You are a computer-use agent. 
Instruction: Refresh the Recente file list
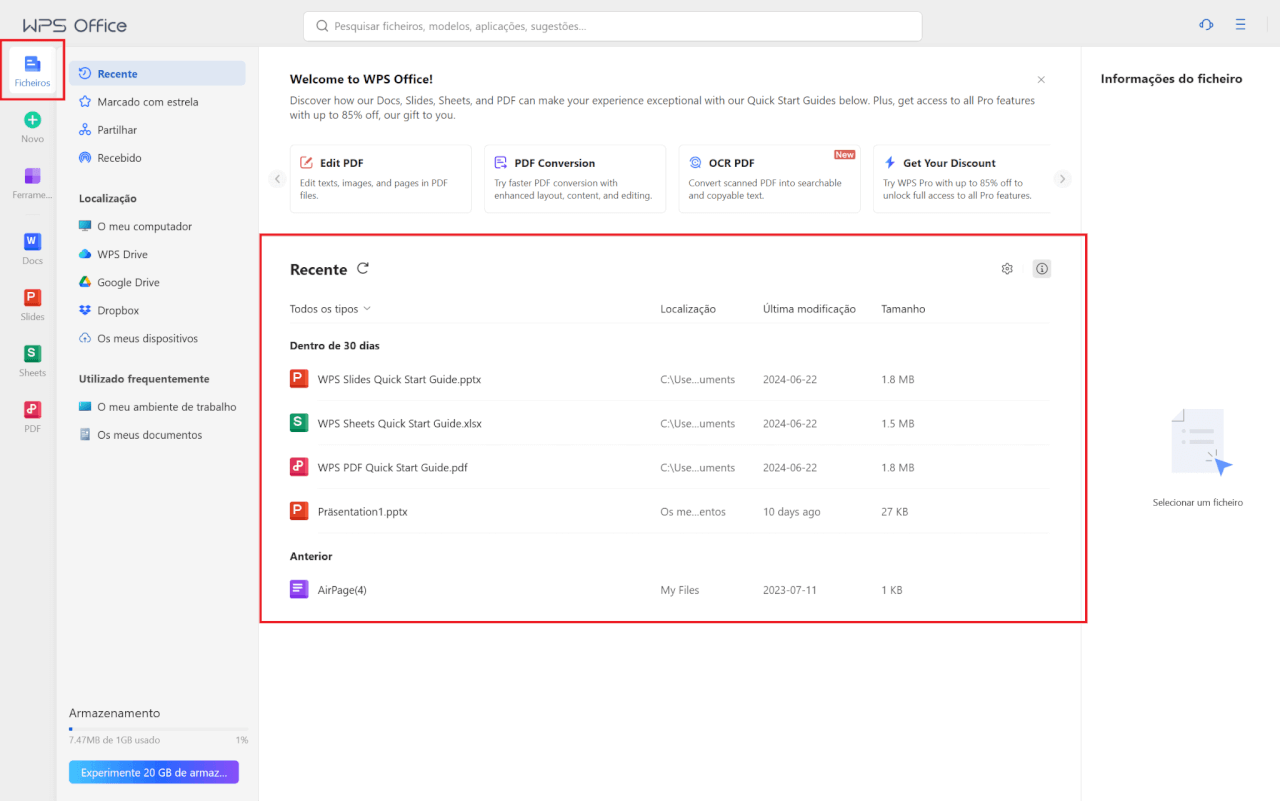click(363, 268)
